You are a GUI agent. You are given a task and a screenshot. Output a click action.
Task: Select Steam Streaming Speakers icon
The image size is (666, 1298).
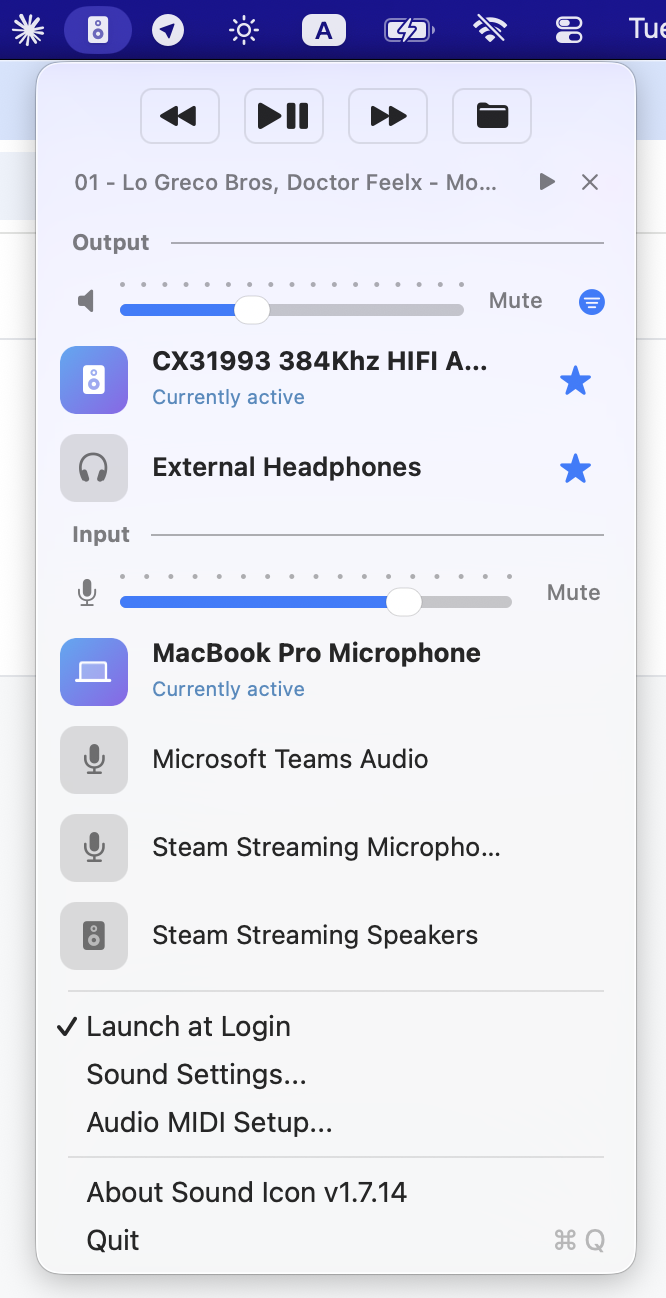tap(94, 936)
